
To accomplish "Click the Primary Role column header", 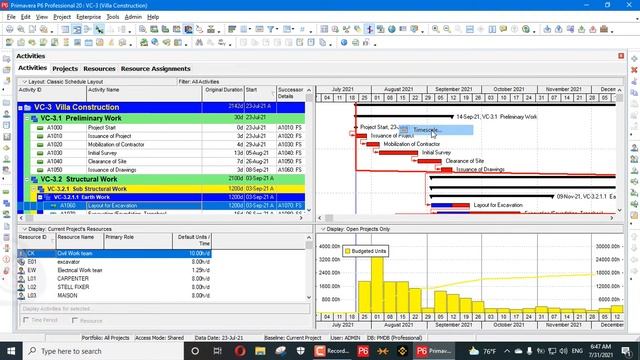I will [x=138, y=241].
